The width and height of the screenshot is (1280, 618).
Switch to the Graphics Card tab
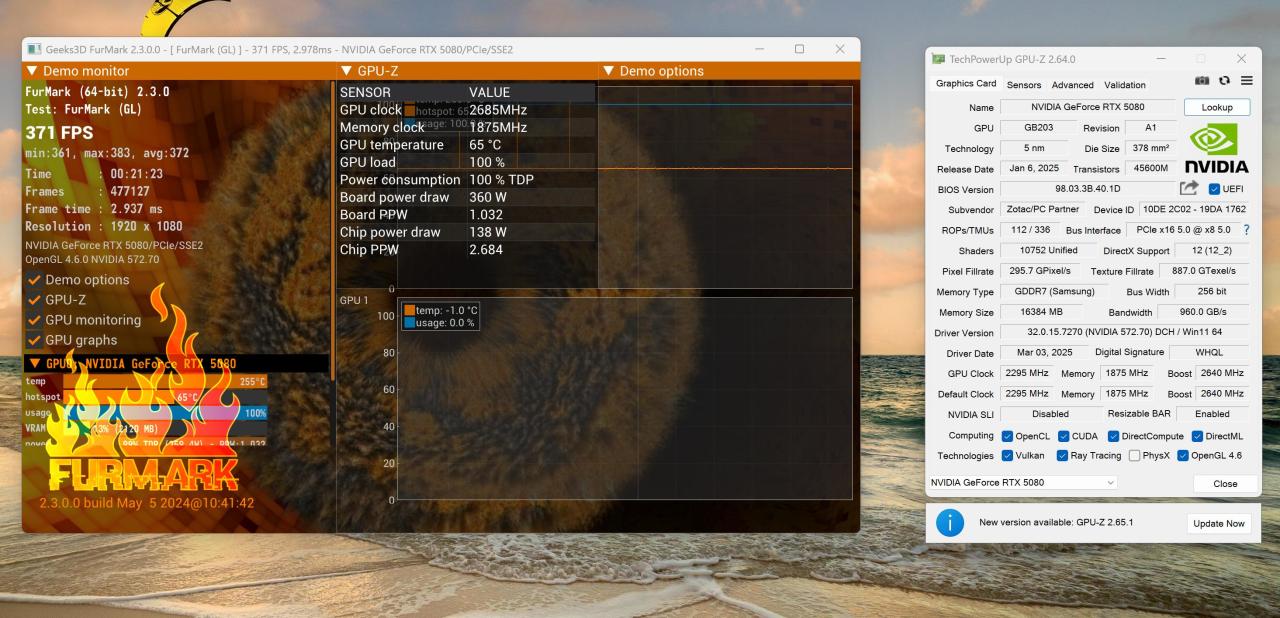(x=966, y=84)
